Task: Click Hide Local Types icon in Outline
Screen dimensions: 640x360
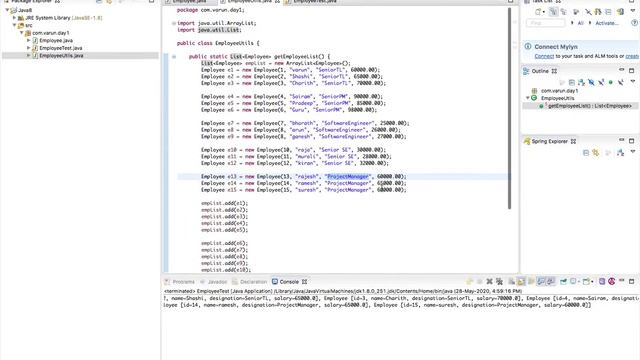Action: tap(621, 82)
